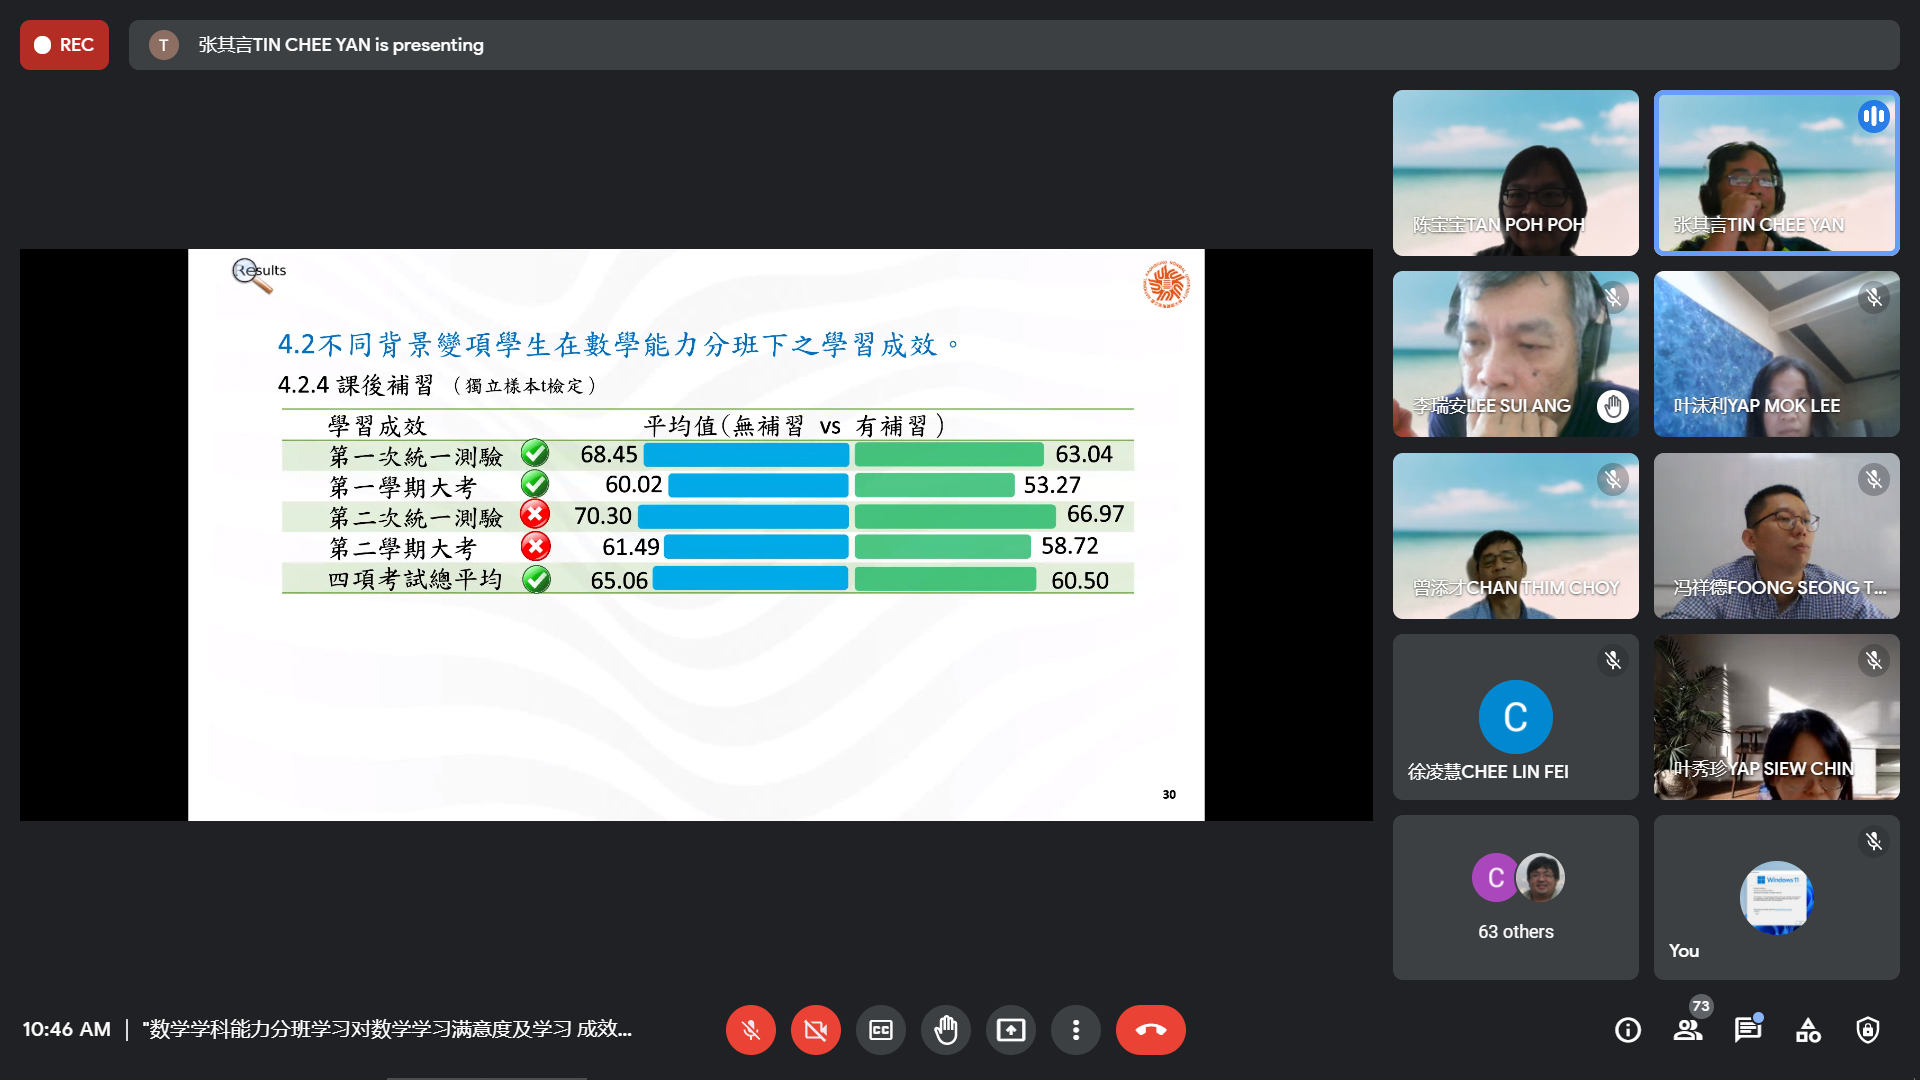Click the purple C avatar in 63 others
The image size is (1920, 1080).
(1495, 878)
